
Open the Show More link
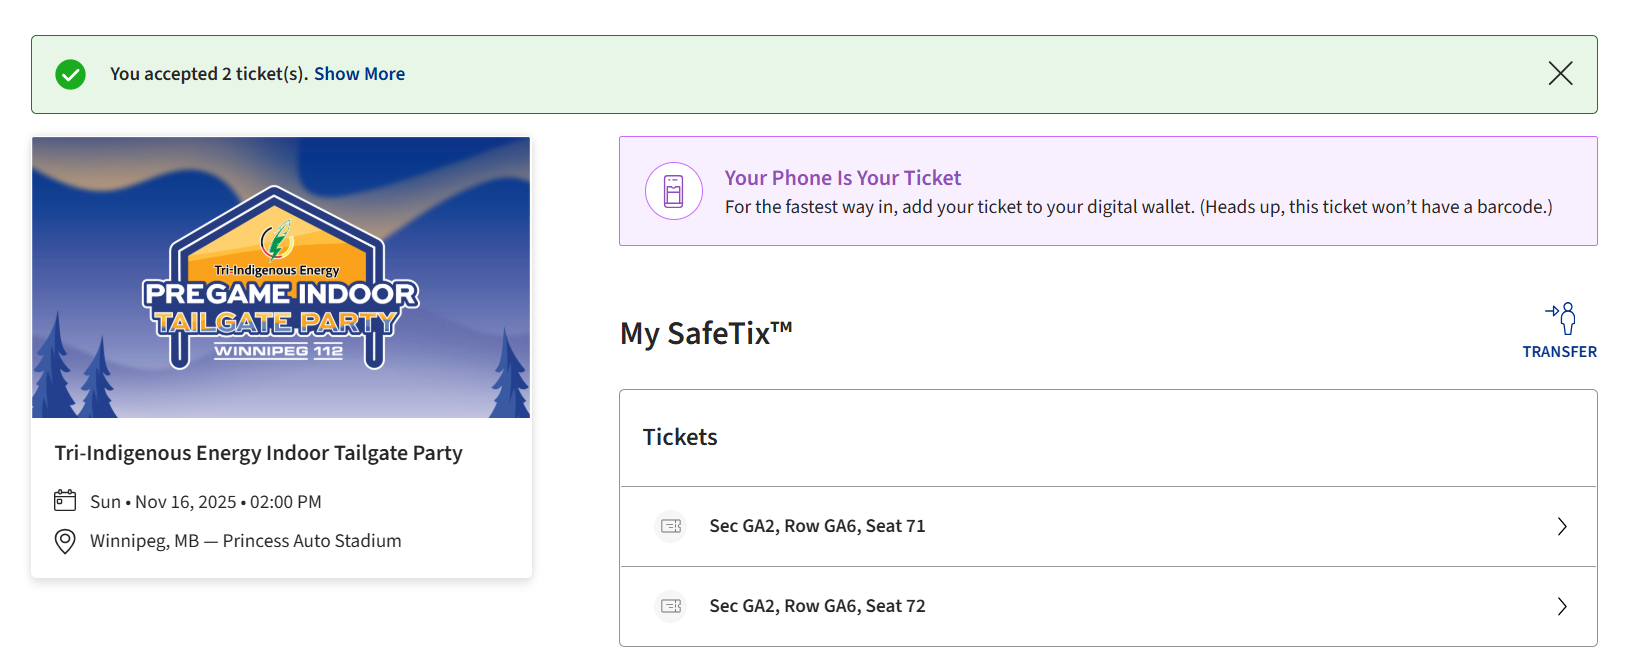(x=359, y=74)
